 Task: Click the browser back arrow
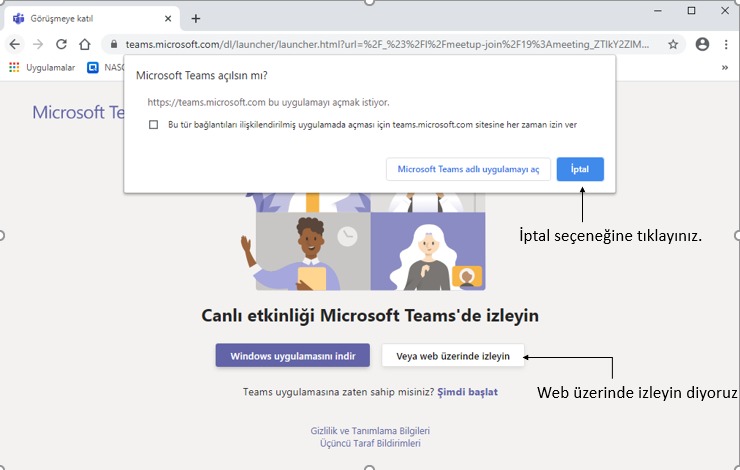coord(15,44)
